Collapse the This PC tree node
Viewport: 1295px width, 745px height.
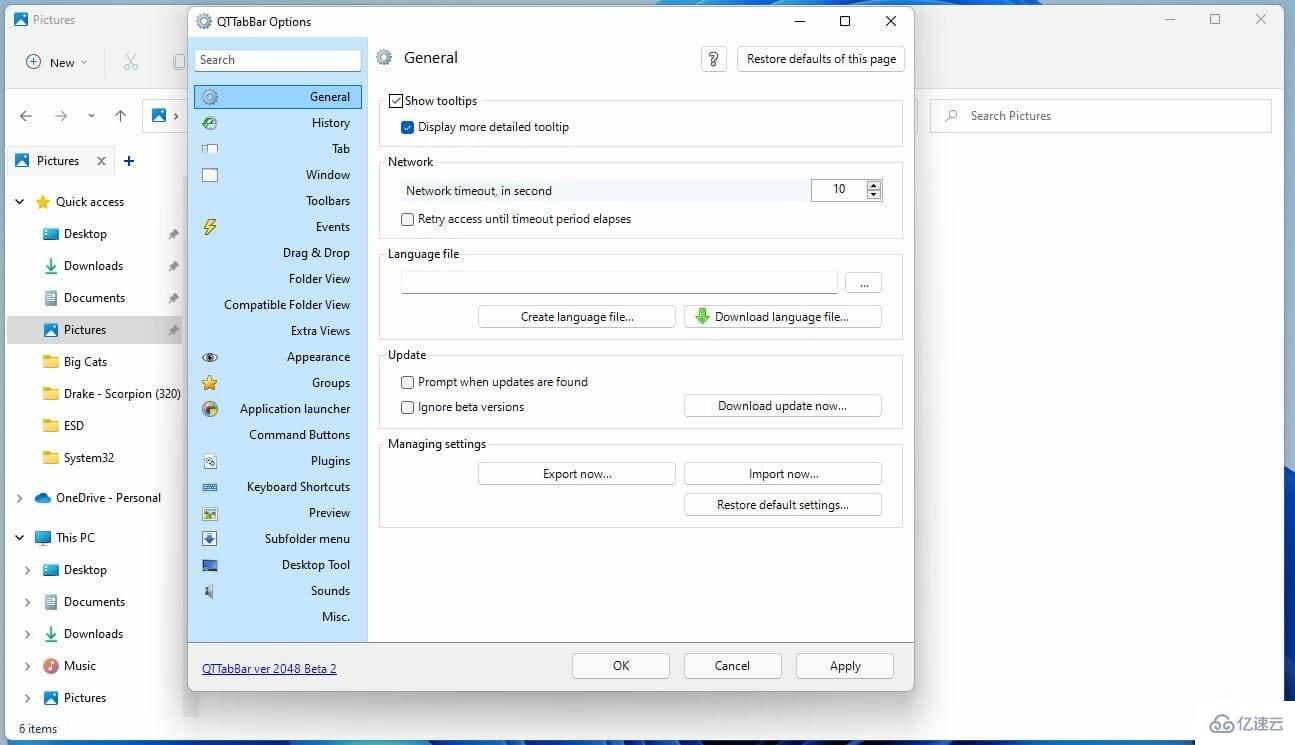click(x=19, y=538)
